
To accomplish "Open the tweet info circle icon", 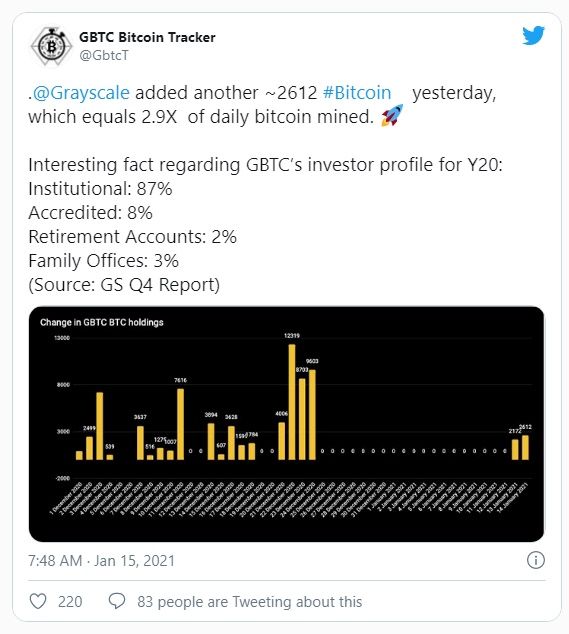I will click(536, 560).
